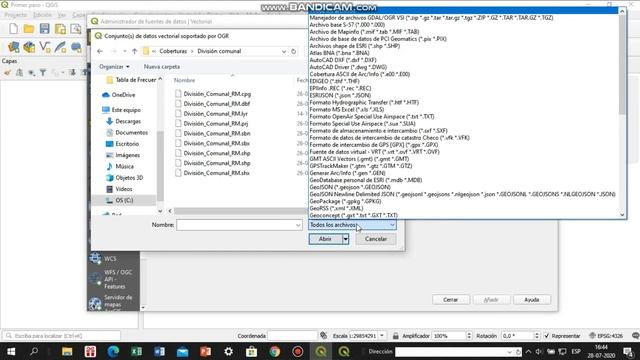Click Add Group icon in Capas panel
Image resolution: width=640 pixels, height=360 pixels.
[x=19, y=73]
